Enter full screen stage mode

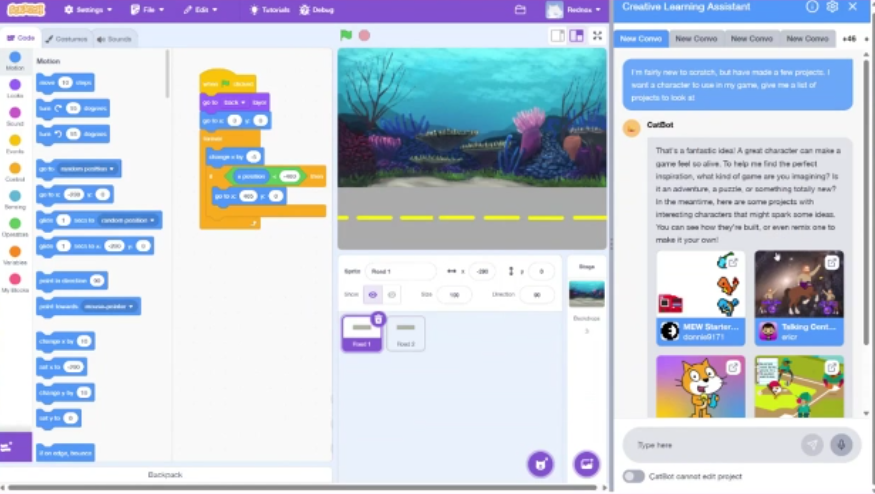point(597,35)
